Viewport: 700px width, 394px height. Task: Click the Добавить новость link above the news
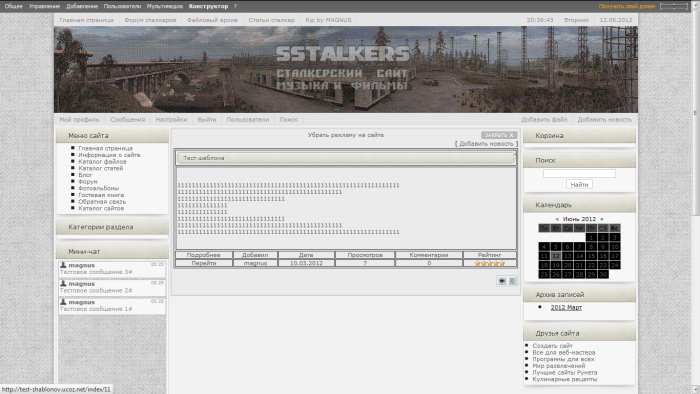click(486, 144)
